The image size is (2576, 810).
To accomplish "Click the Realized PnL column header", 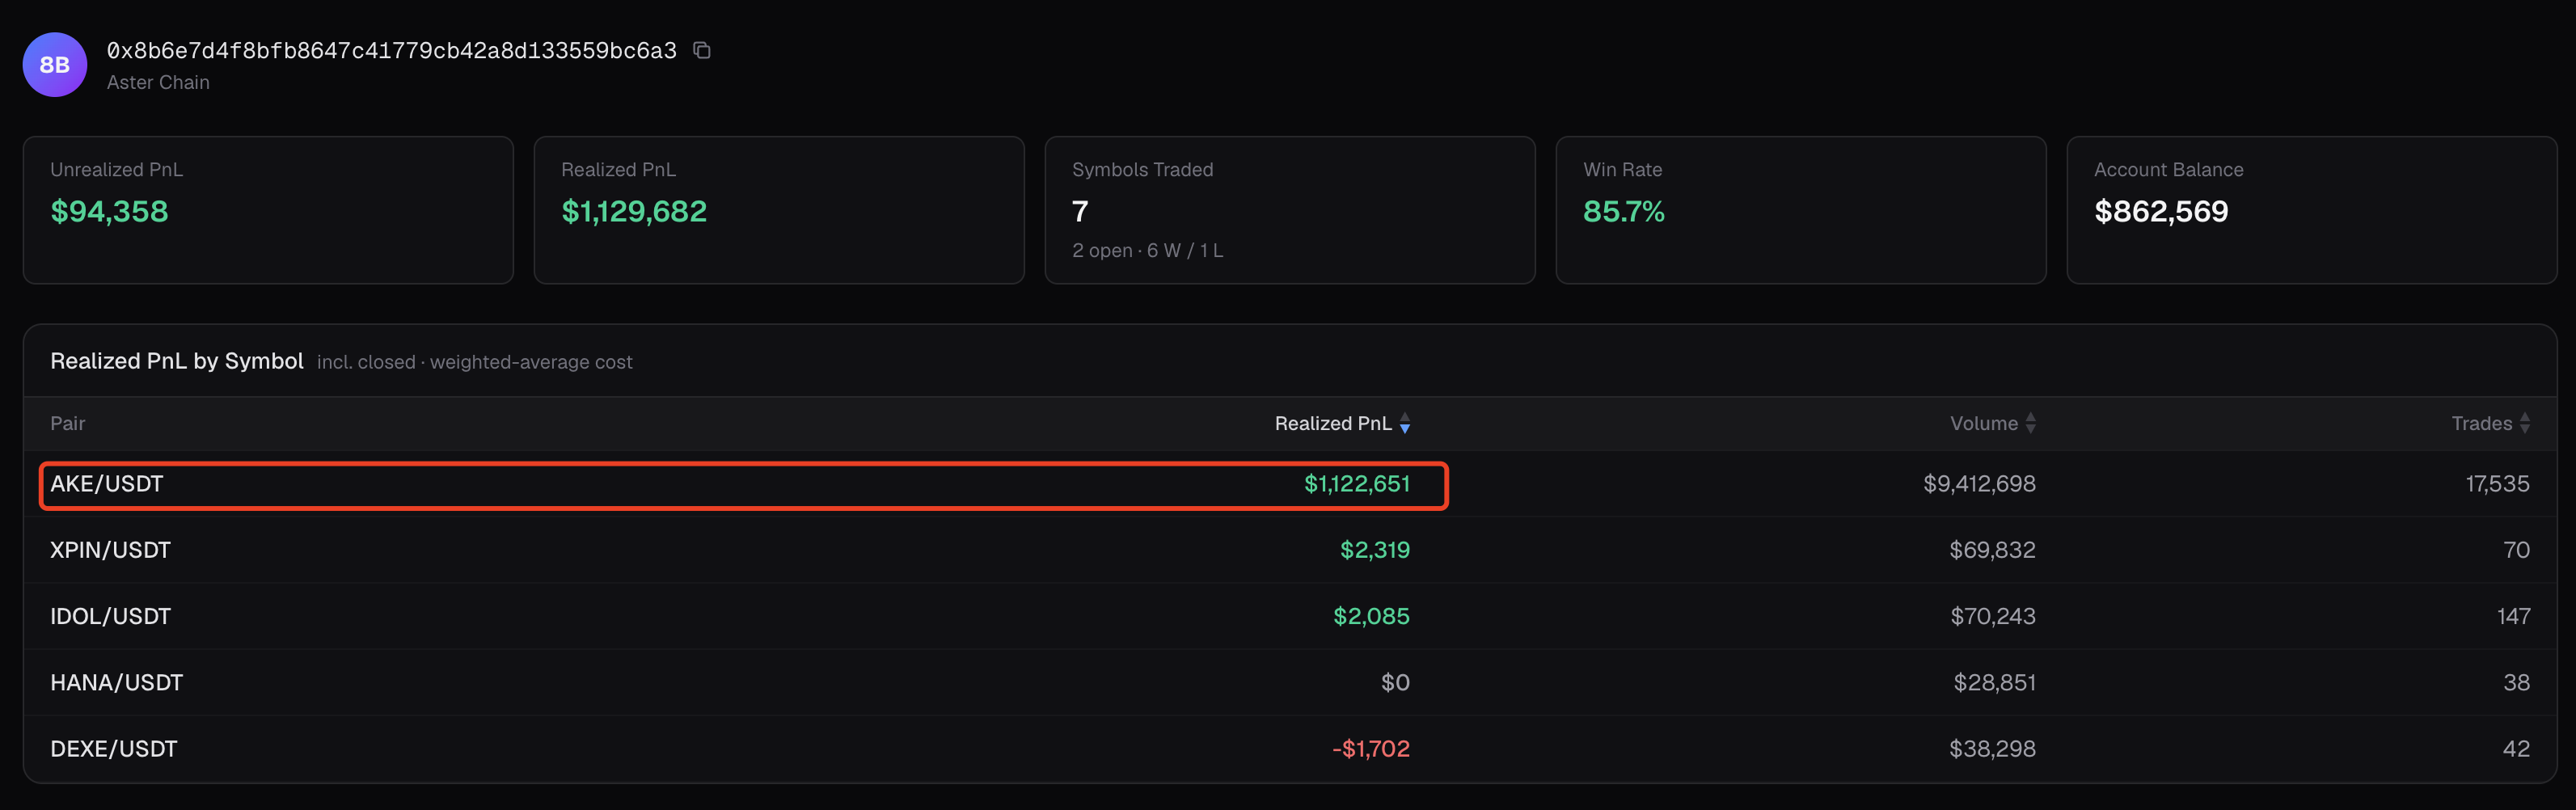I will pyautogui.click(x=1332, y=423).
